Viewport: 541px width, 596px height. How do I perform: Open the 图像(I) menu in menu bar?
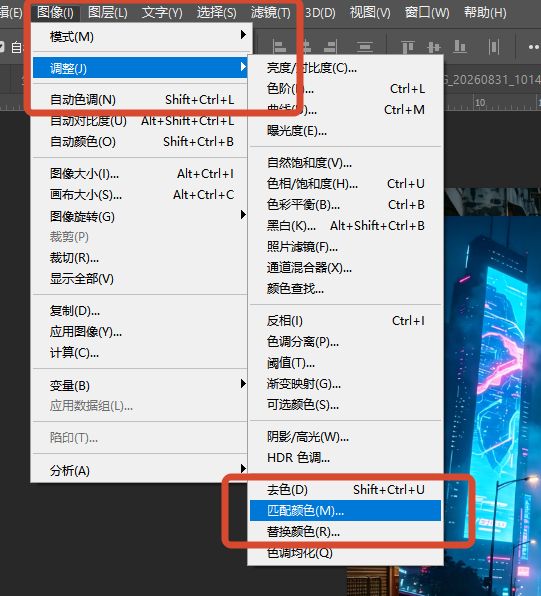pyautogui.click(x=56, y=13)
